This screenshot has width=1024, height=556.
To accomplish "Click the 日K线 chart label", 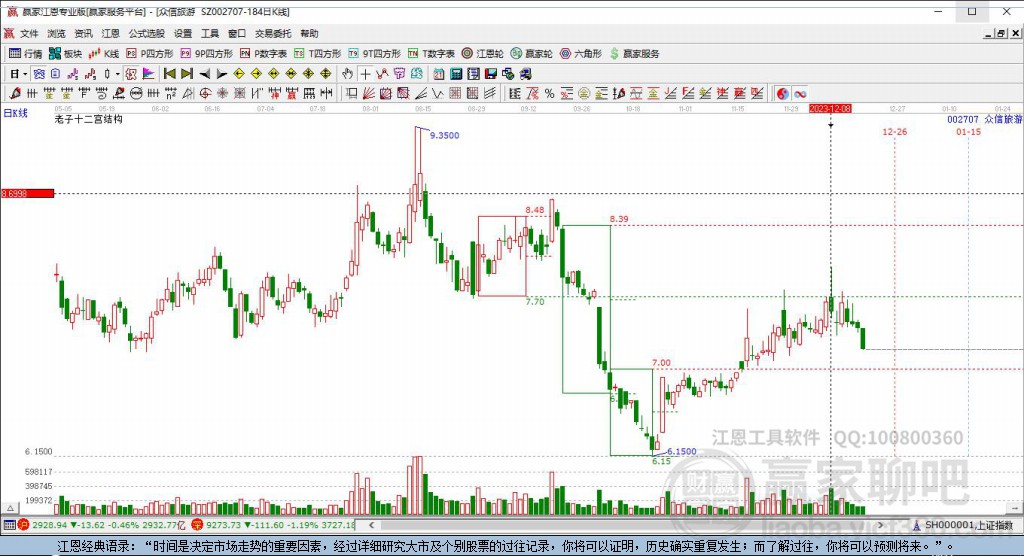I will 16,113.
